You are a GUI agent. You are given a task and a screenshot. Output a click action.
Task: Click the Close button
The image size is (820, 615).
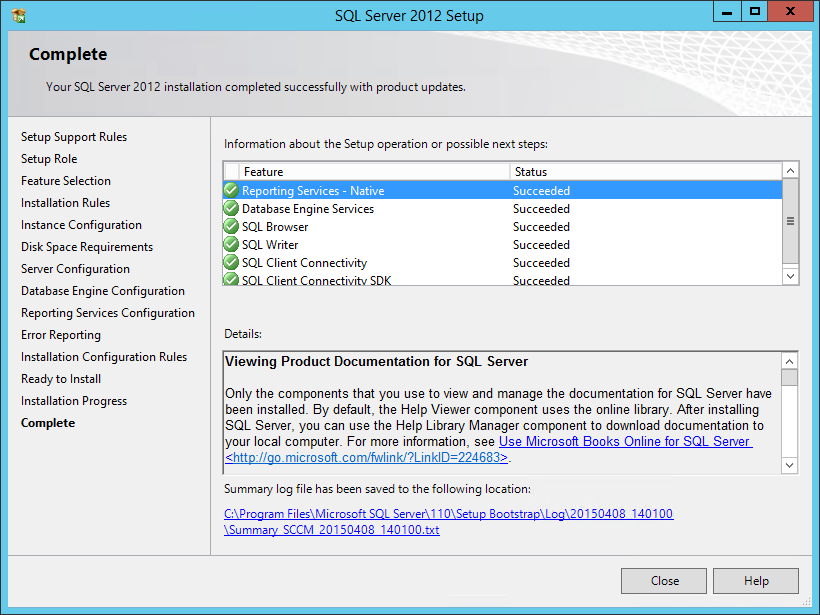pyautogui.click(x=664, y=581)
